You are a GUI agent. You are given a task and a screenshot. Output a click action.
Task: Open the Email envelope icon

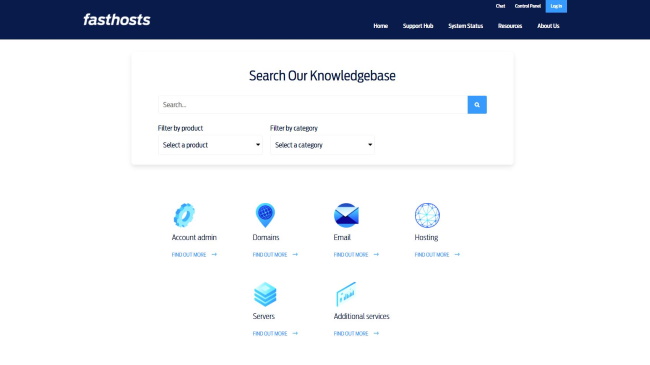point(346,215)
